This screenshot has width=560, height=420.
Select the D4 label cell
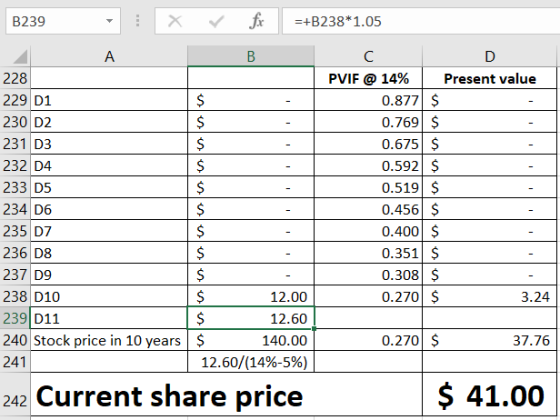tap(109, 165)
